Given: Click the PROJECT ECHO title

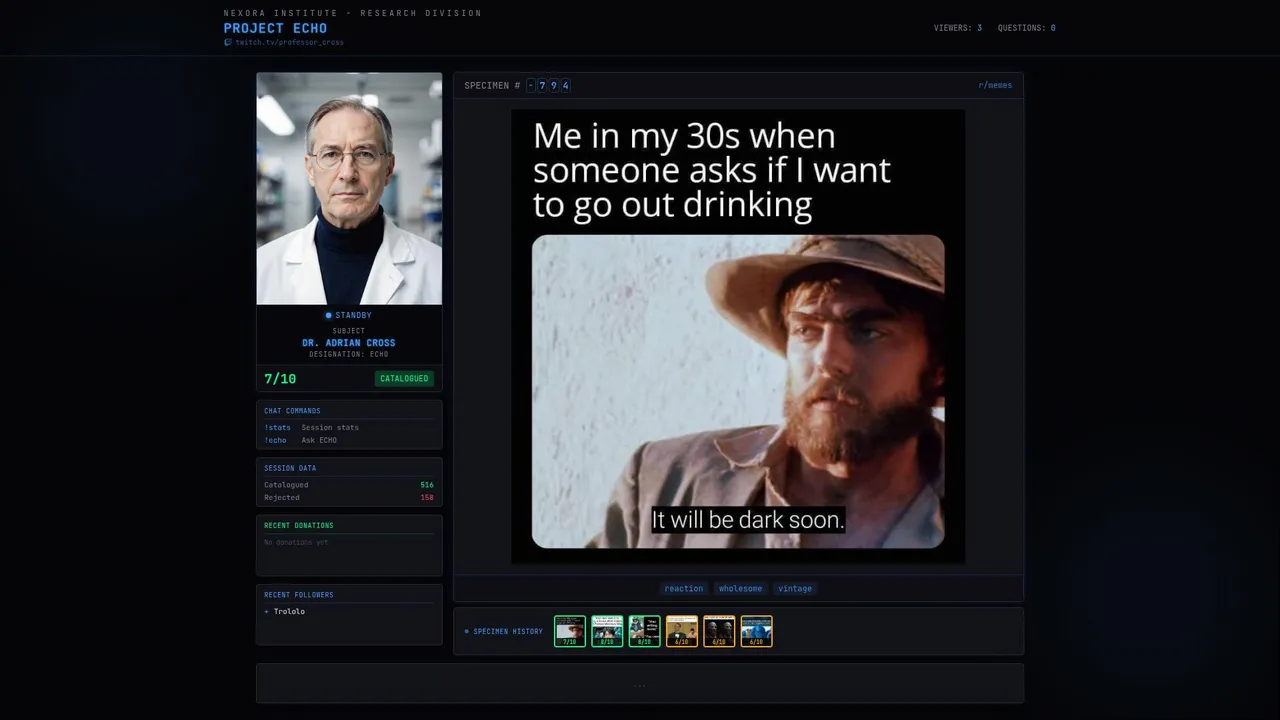Looking at the screenshot, I should tap(275, 28).
